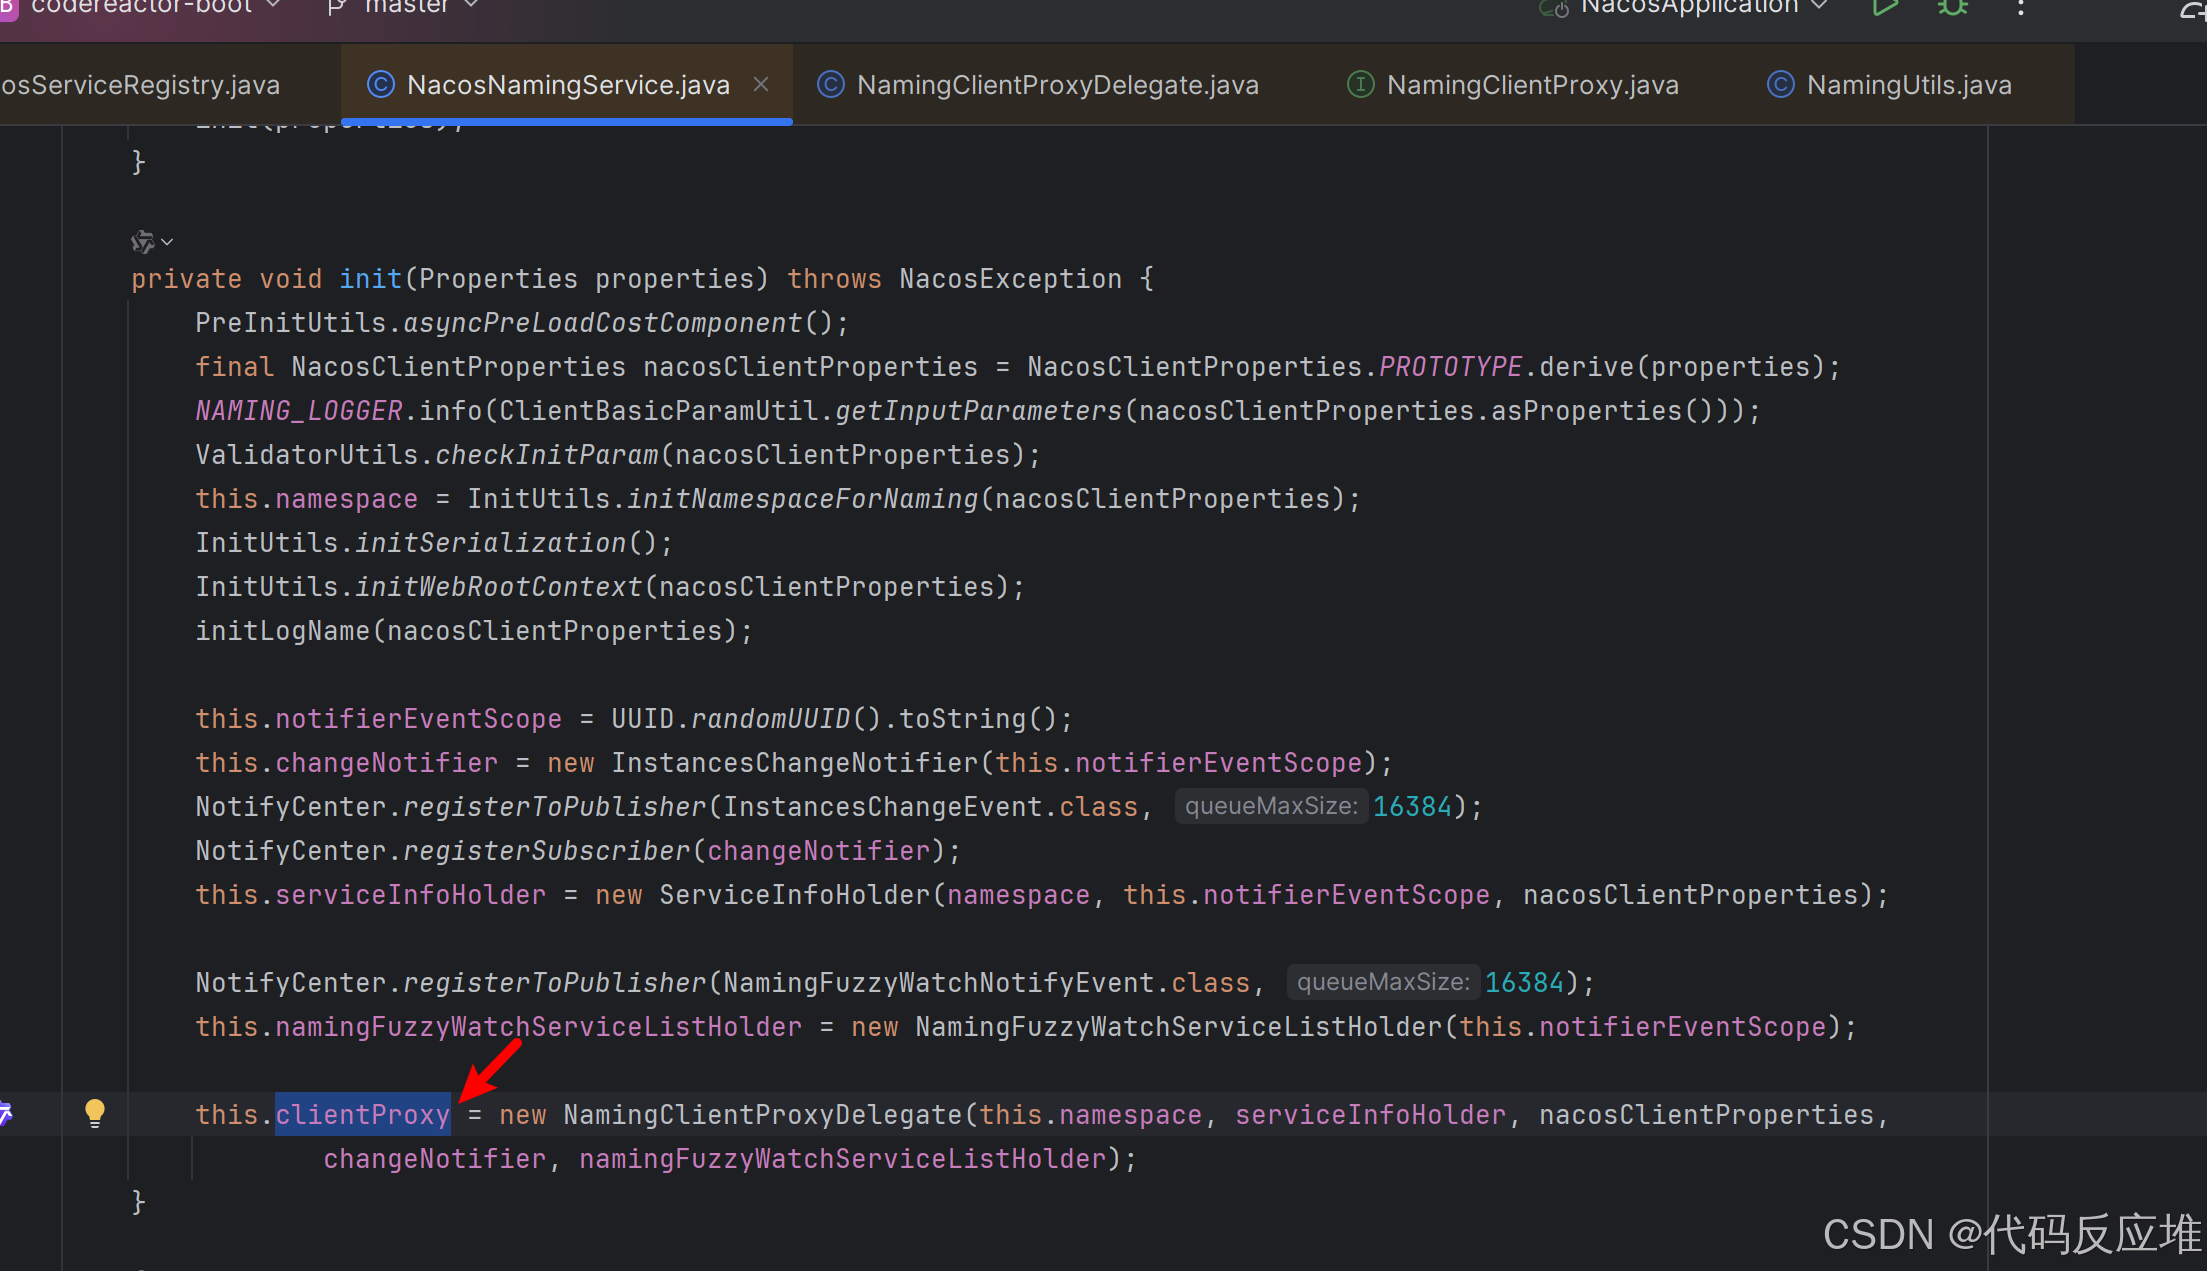Click the highlighted clientProxy field
Image resolution: width=2207 pixels, height=1271 pixels.
(362, 1114)
